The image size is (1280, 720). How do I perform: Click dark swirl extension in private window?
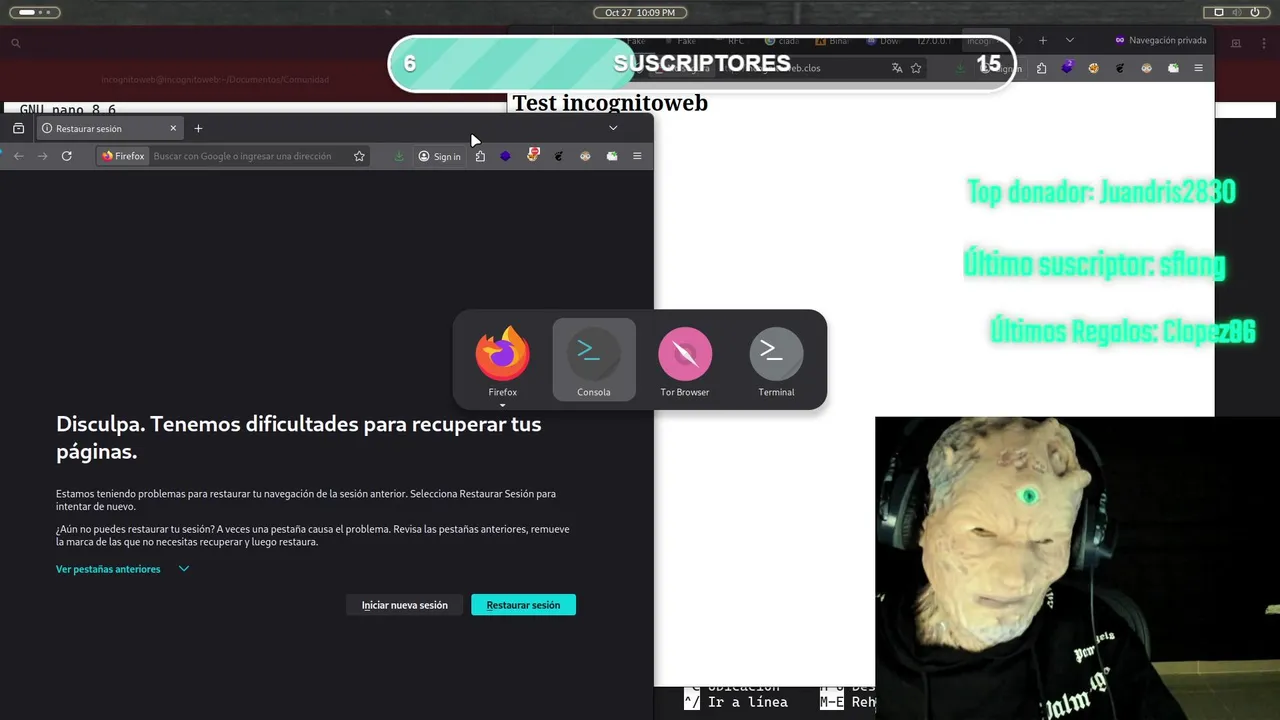click(1120, 68)
